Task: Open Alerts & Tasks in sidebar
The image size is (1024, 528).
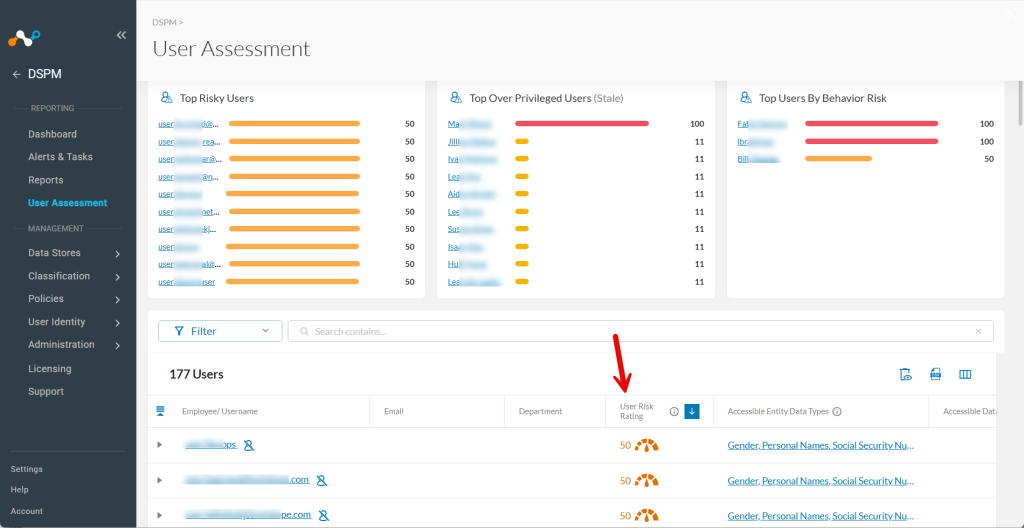Action: 60,157
